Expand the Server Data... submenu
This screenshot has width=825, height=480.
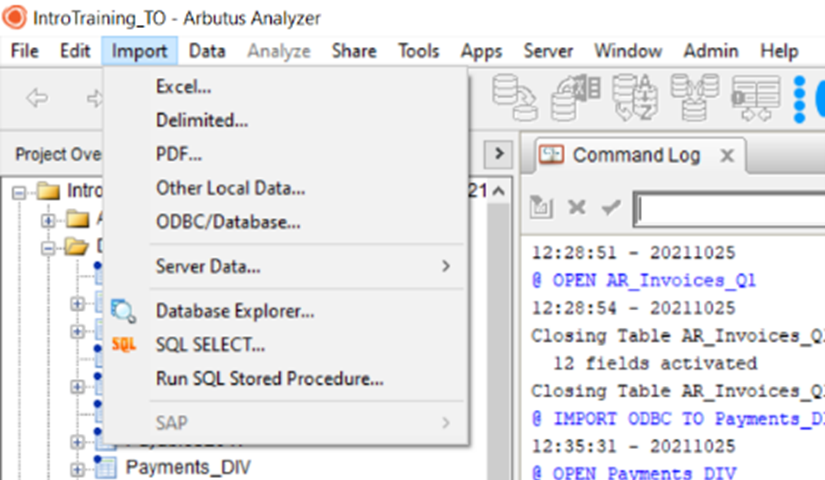tap(285, 266)
